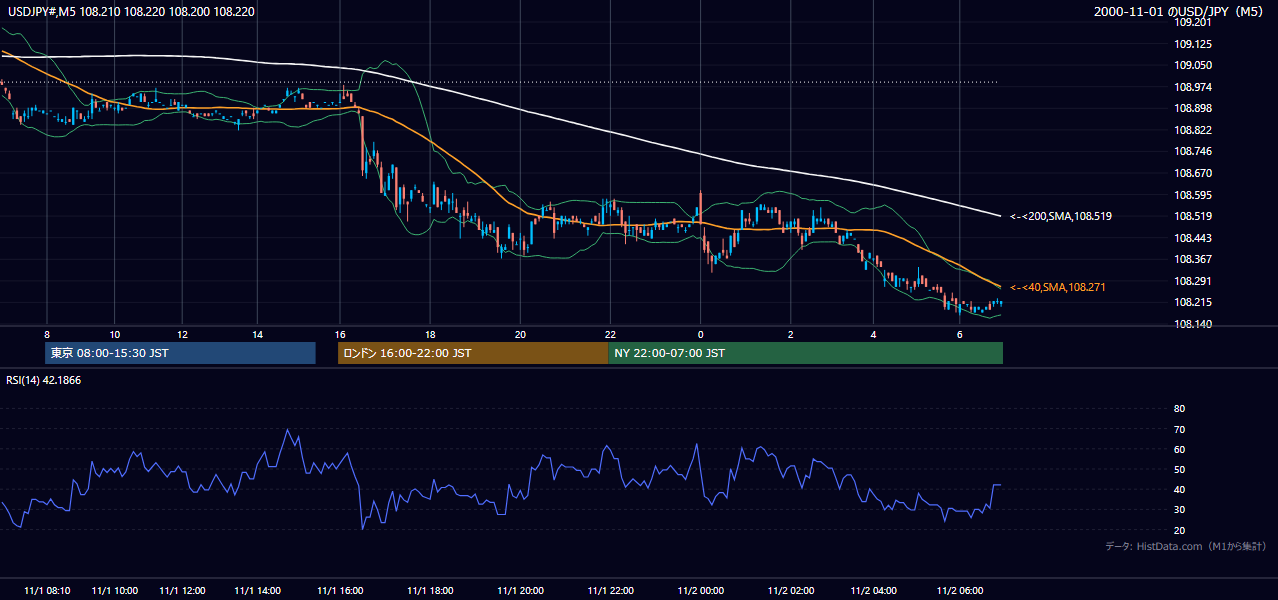
Task: Click price axis label 108.746
Action: [1193, 151]
